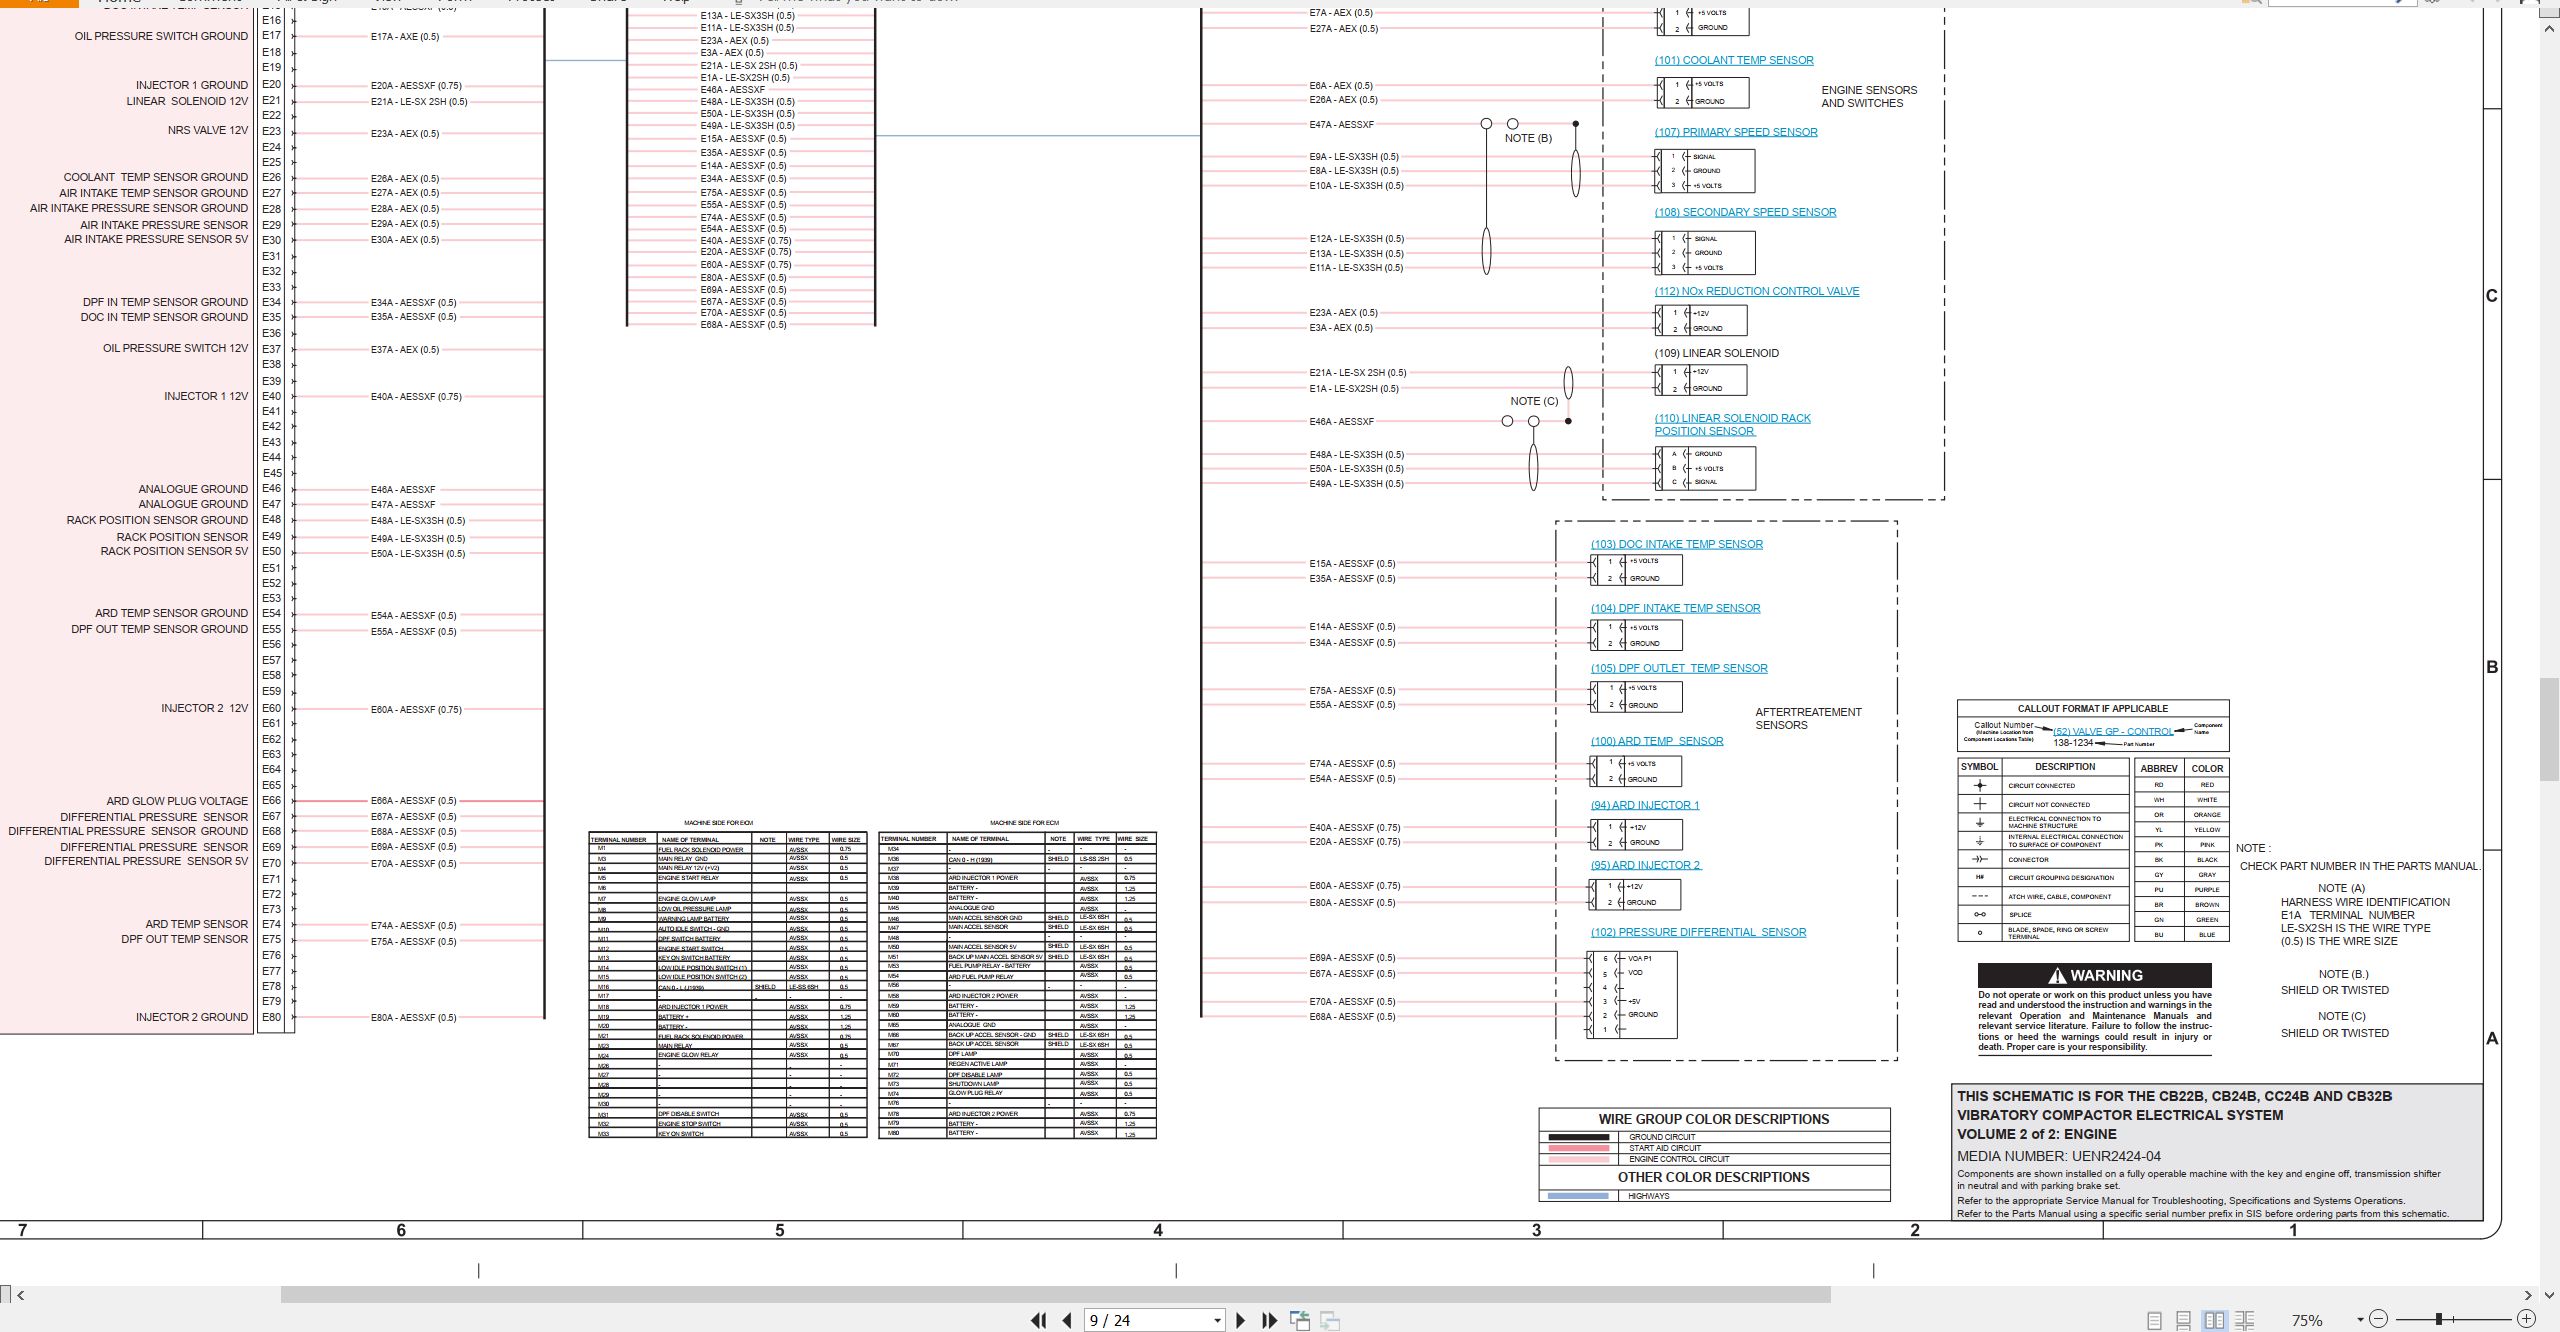Screen dimensions: 2560x1332
Task: Click the (109) LINEAR SOLENOID label
Action: coord(1716,353)
